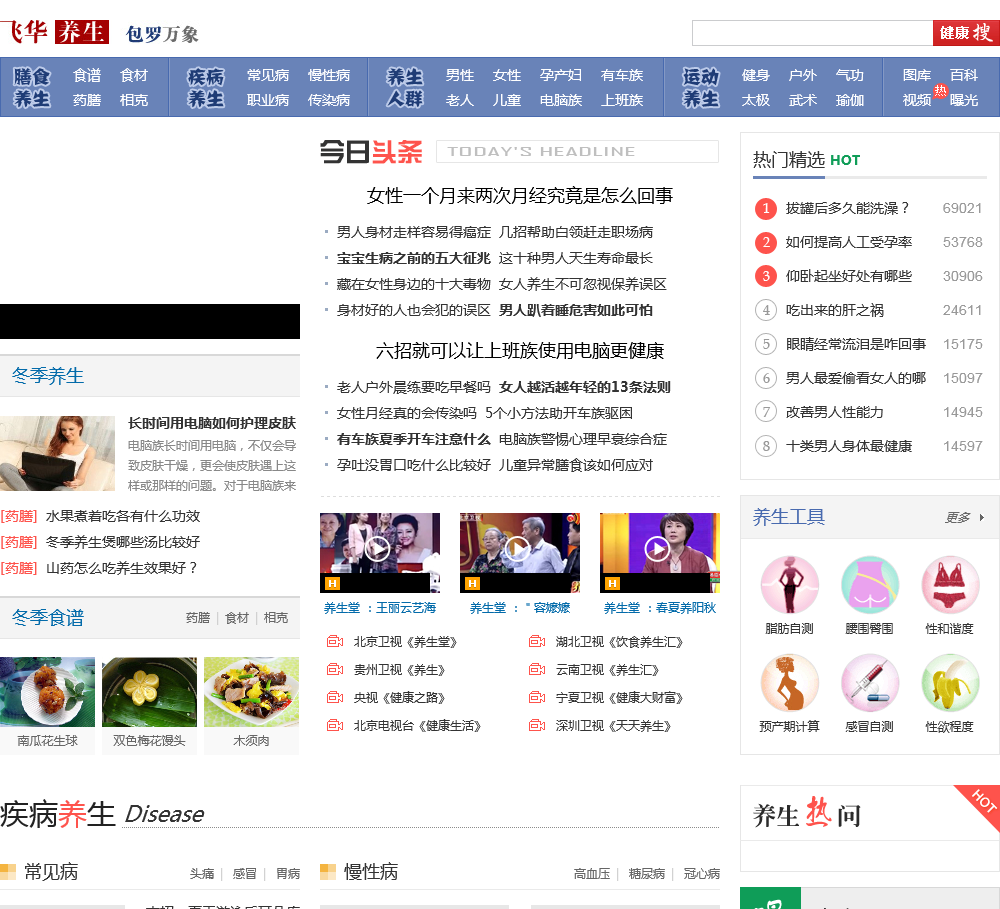Click camera icon beside 央视《健康之路》

pyautogui.click(x=335, y=697)
